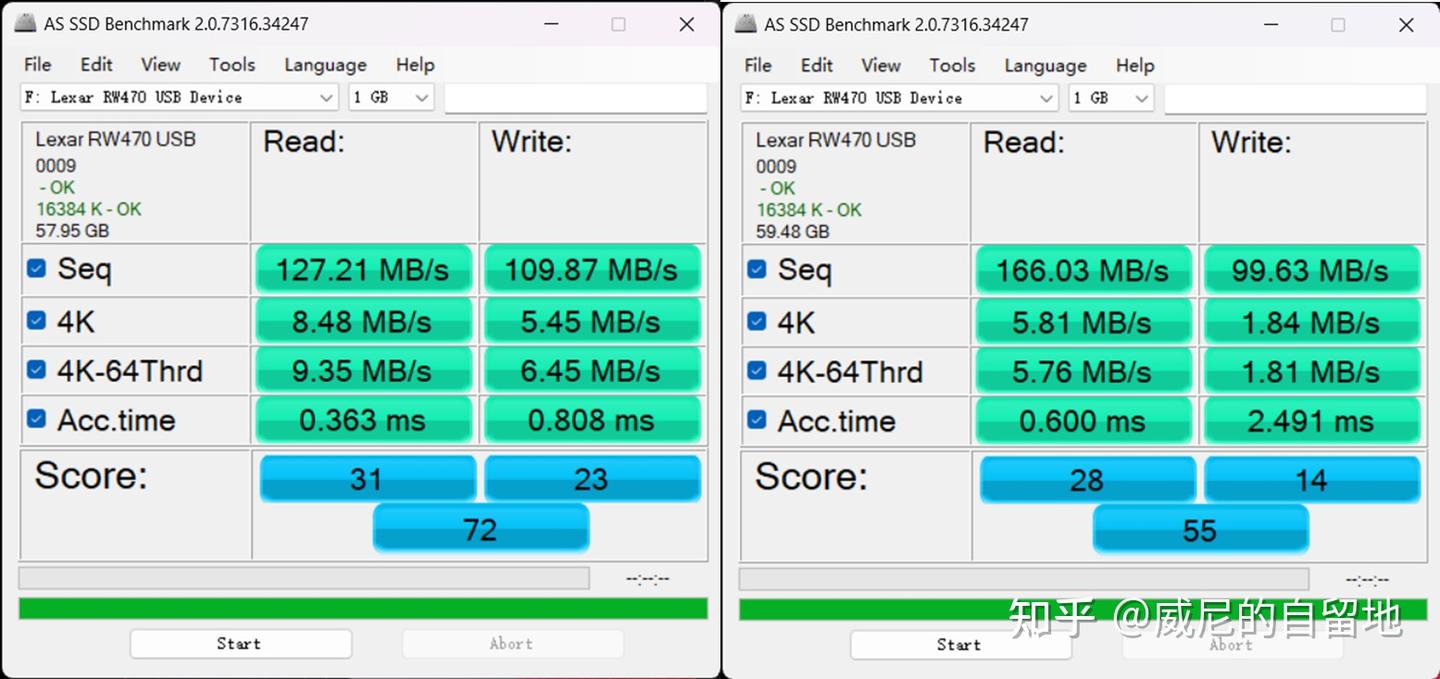1440x679 pixels.
Task: Open Language menu in left window
Action: coord(325,65)
